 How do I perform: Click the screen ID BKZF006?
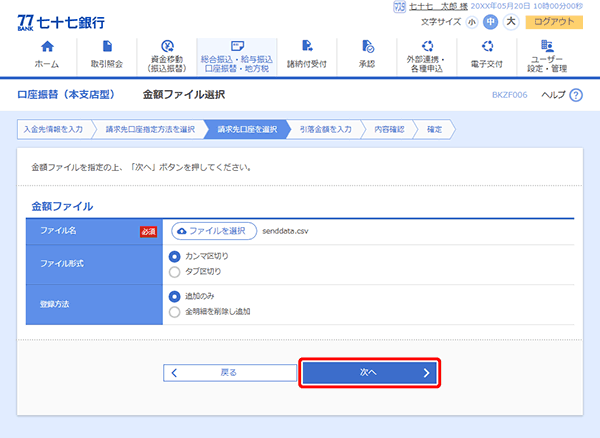click(x=509, y=95)
